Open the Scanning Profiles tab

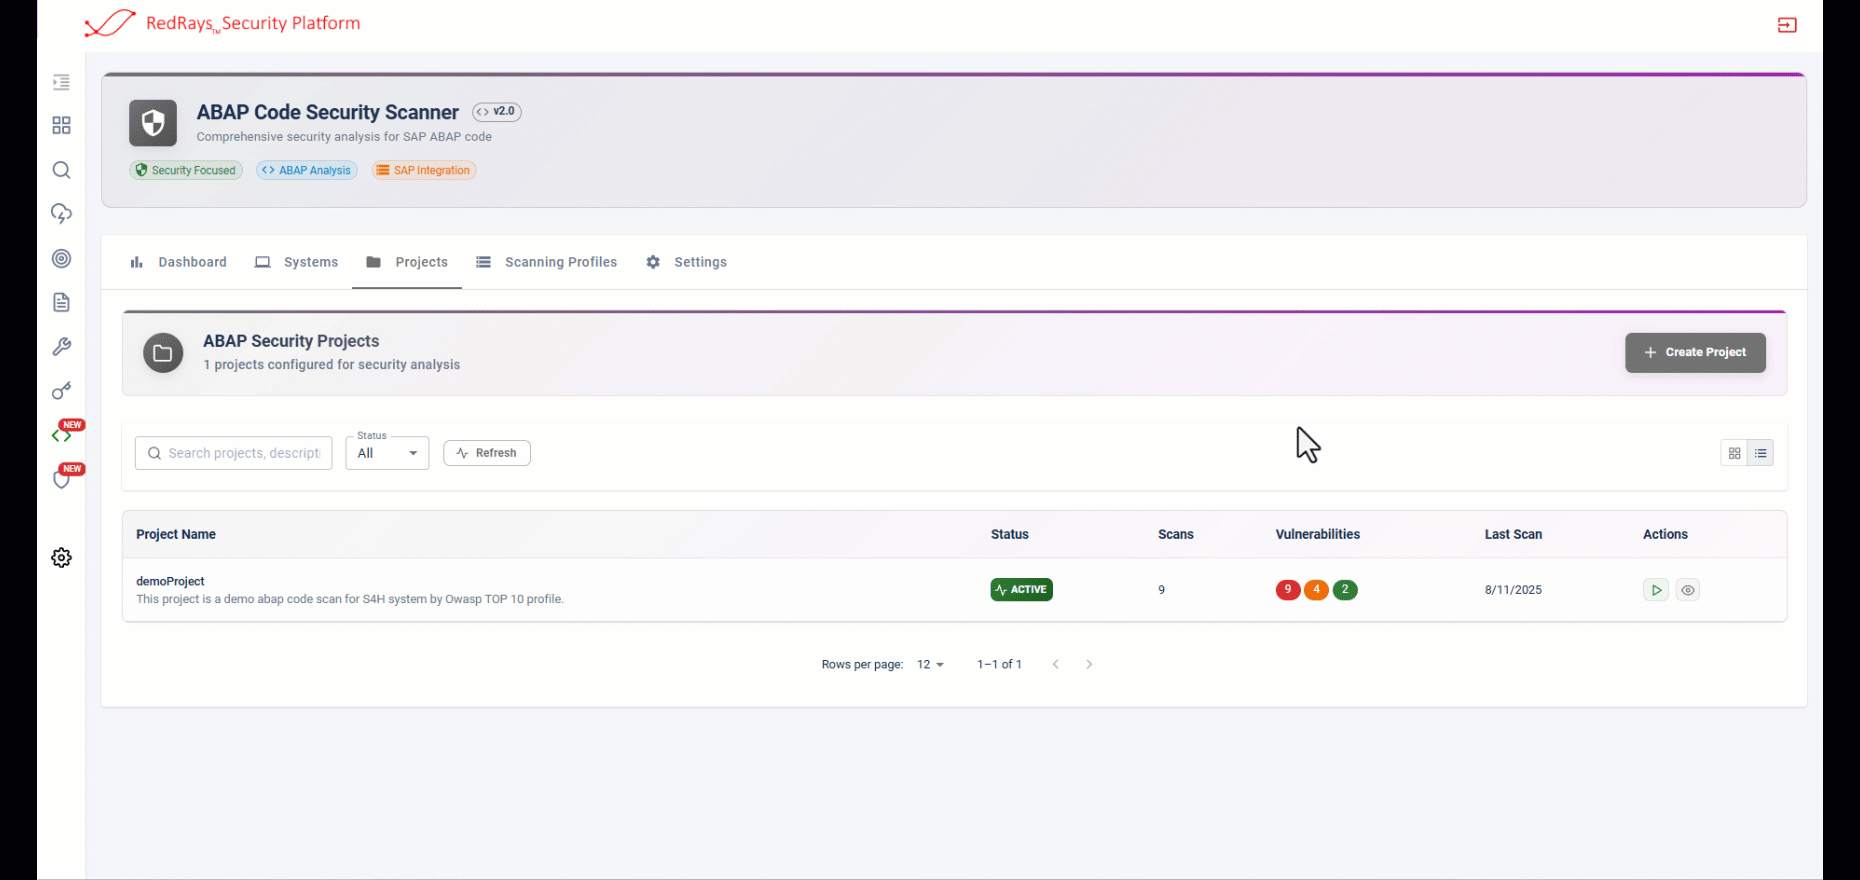[x=546, y=262]
